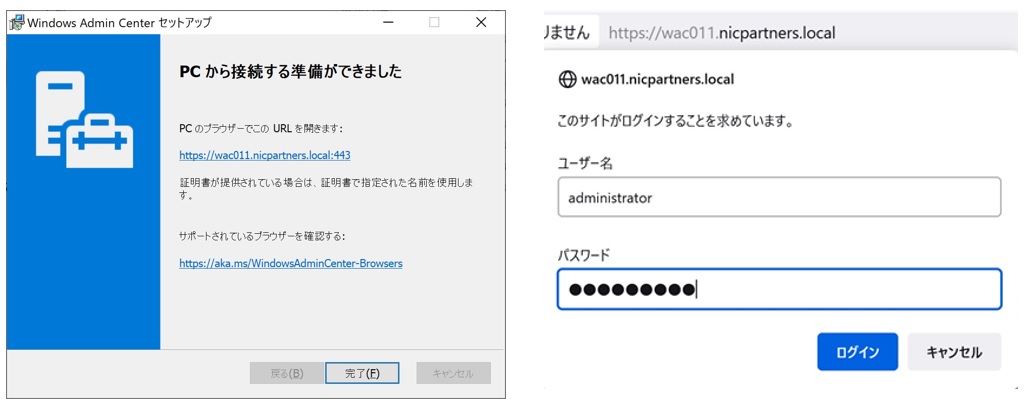
Task: Click the browser address bar URL
Action: [721, 33]
